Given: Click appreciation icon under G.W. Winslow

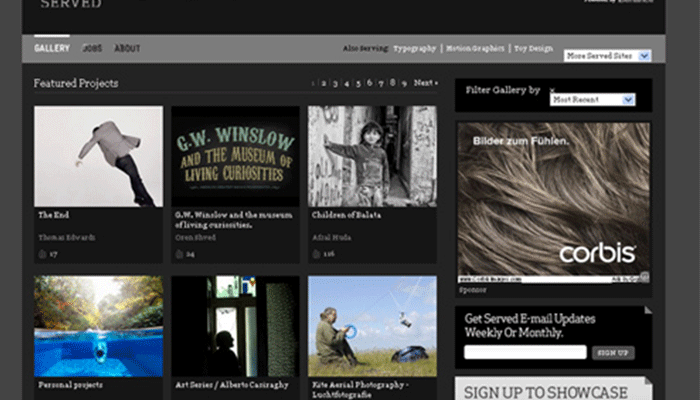Looking at the screenshot, I should [179, 254].
